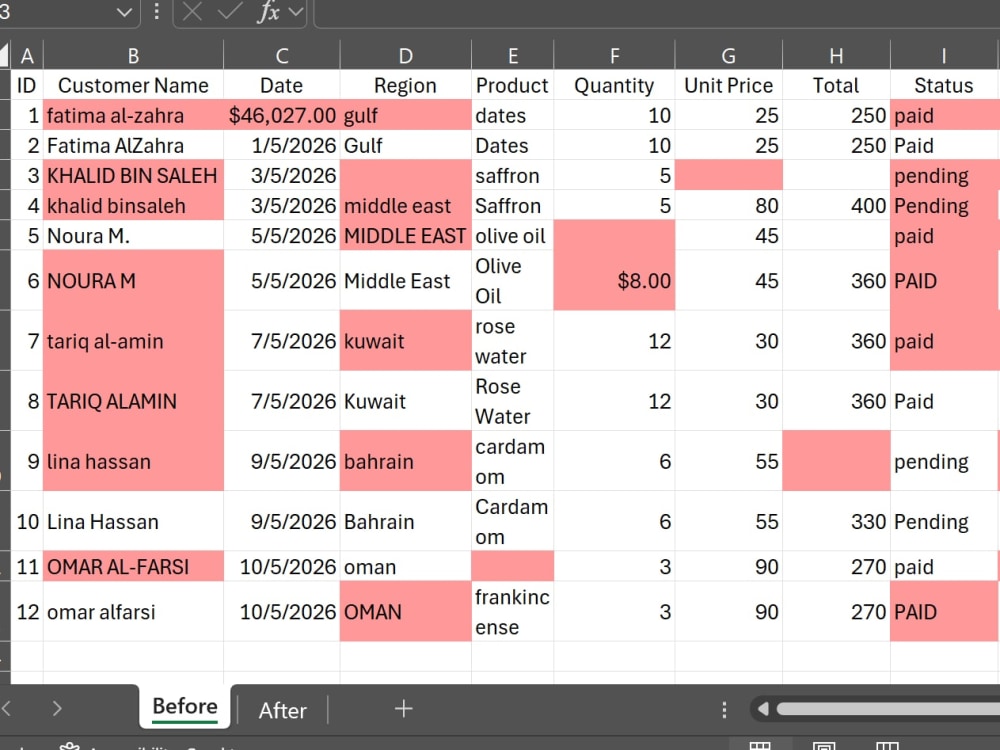Open the vertical dots beside the Name Box
The image size is (1000, 750).
point(156,11)
